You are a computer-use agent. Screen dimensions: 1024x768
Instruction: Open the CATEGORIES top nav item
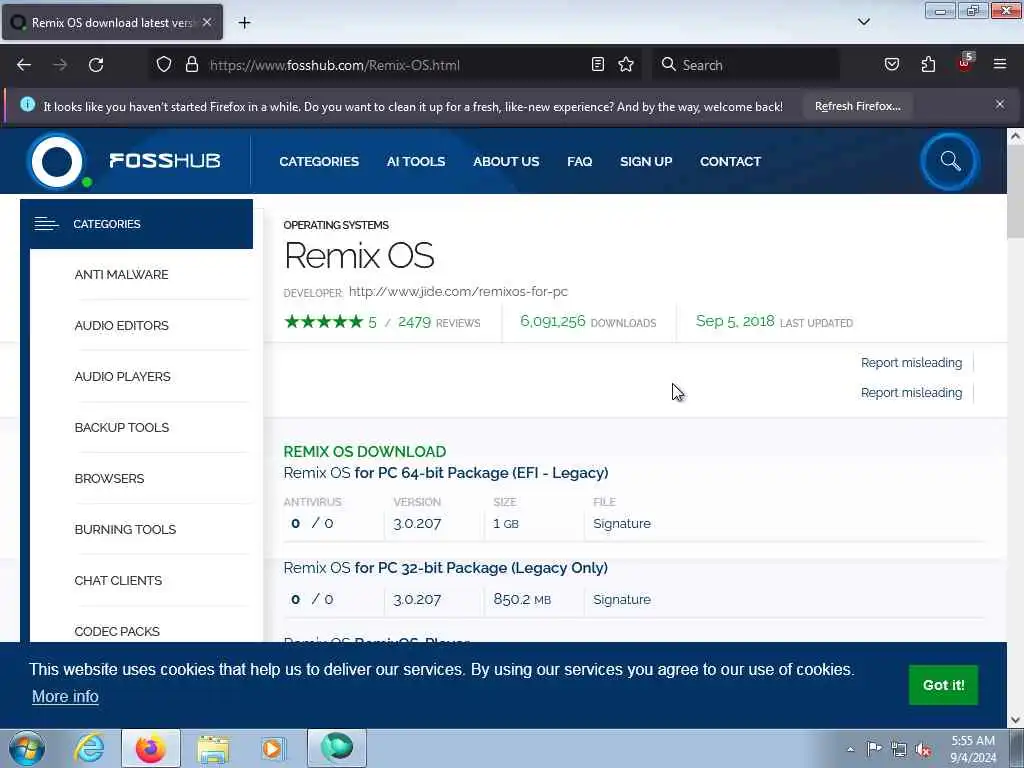(x=319, y=161)
